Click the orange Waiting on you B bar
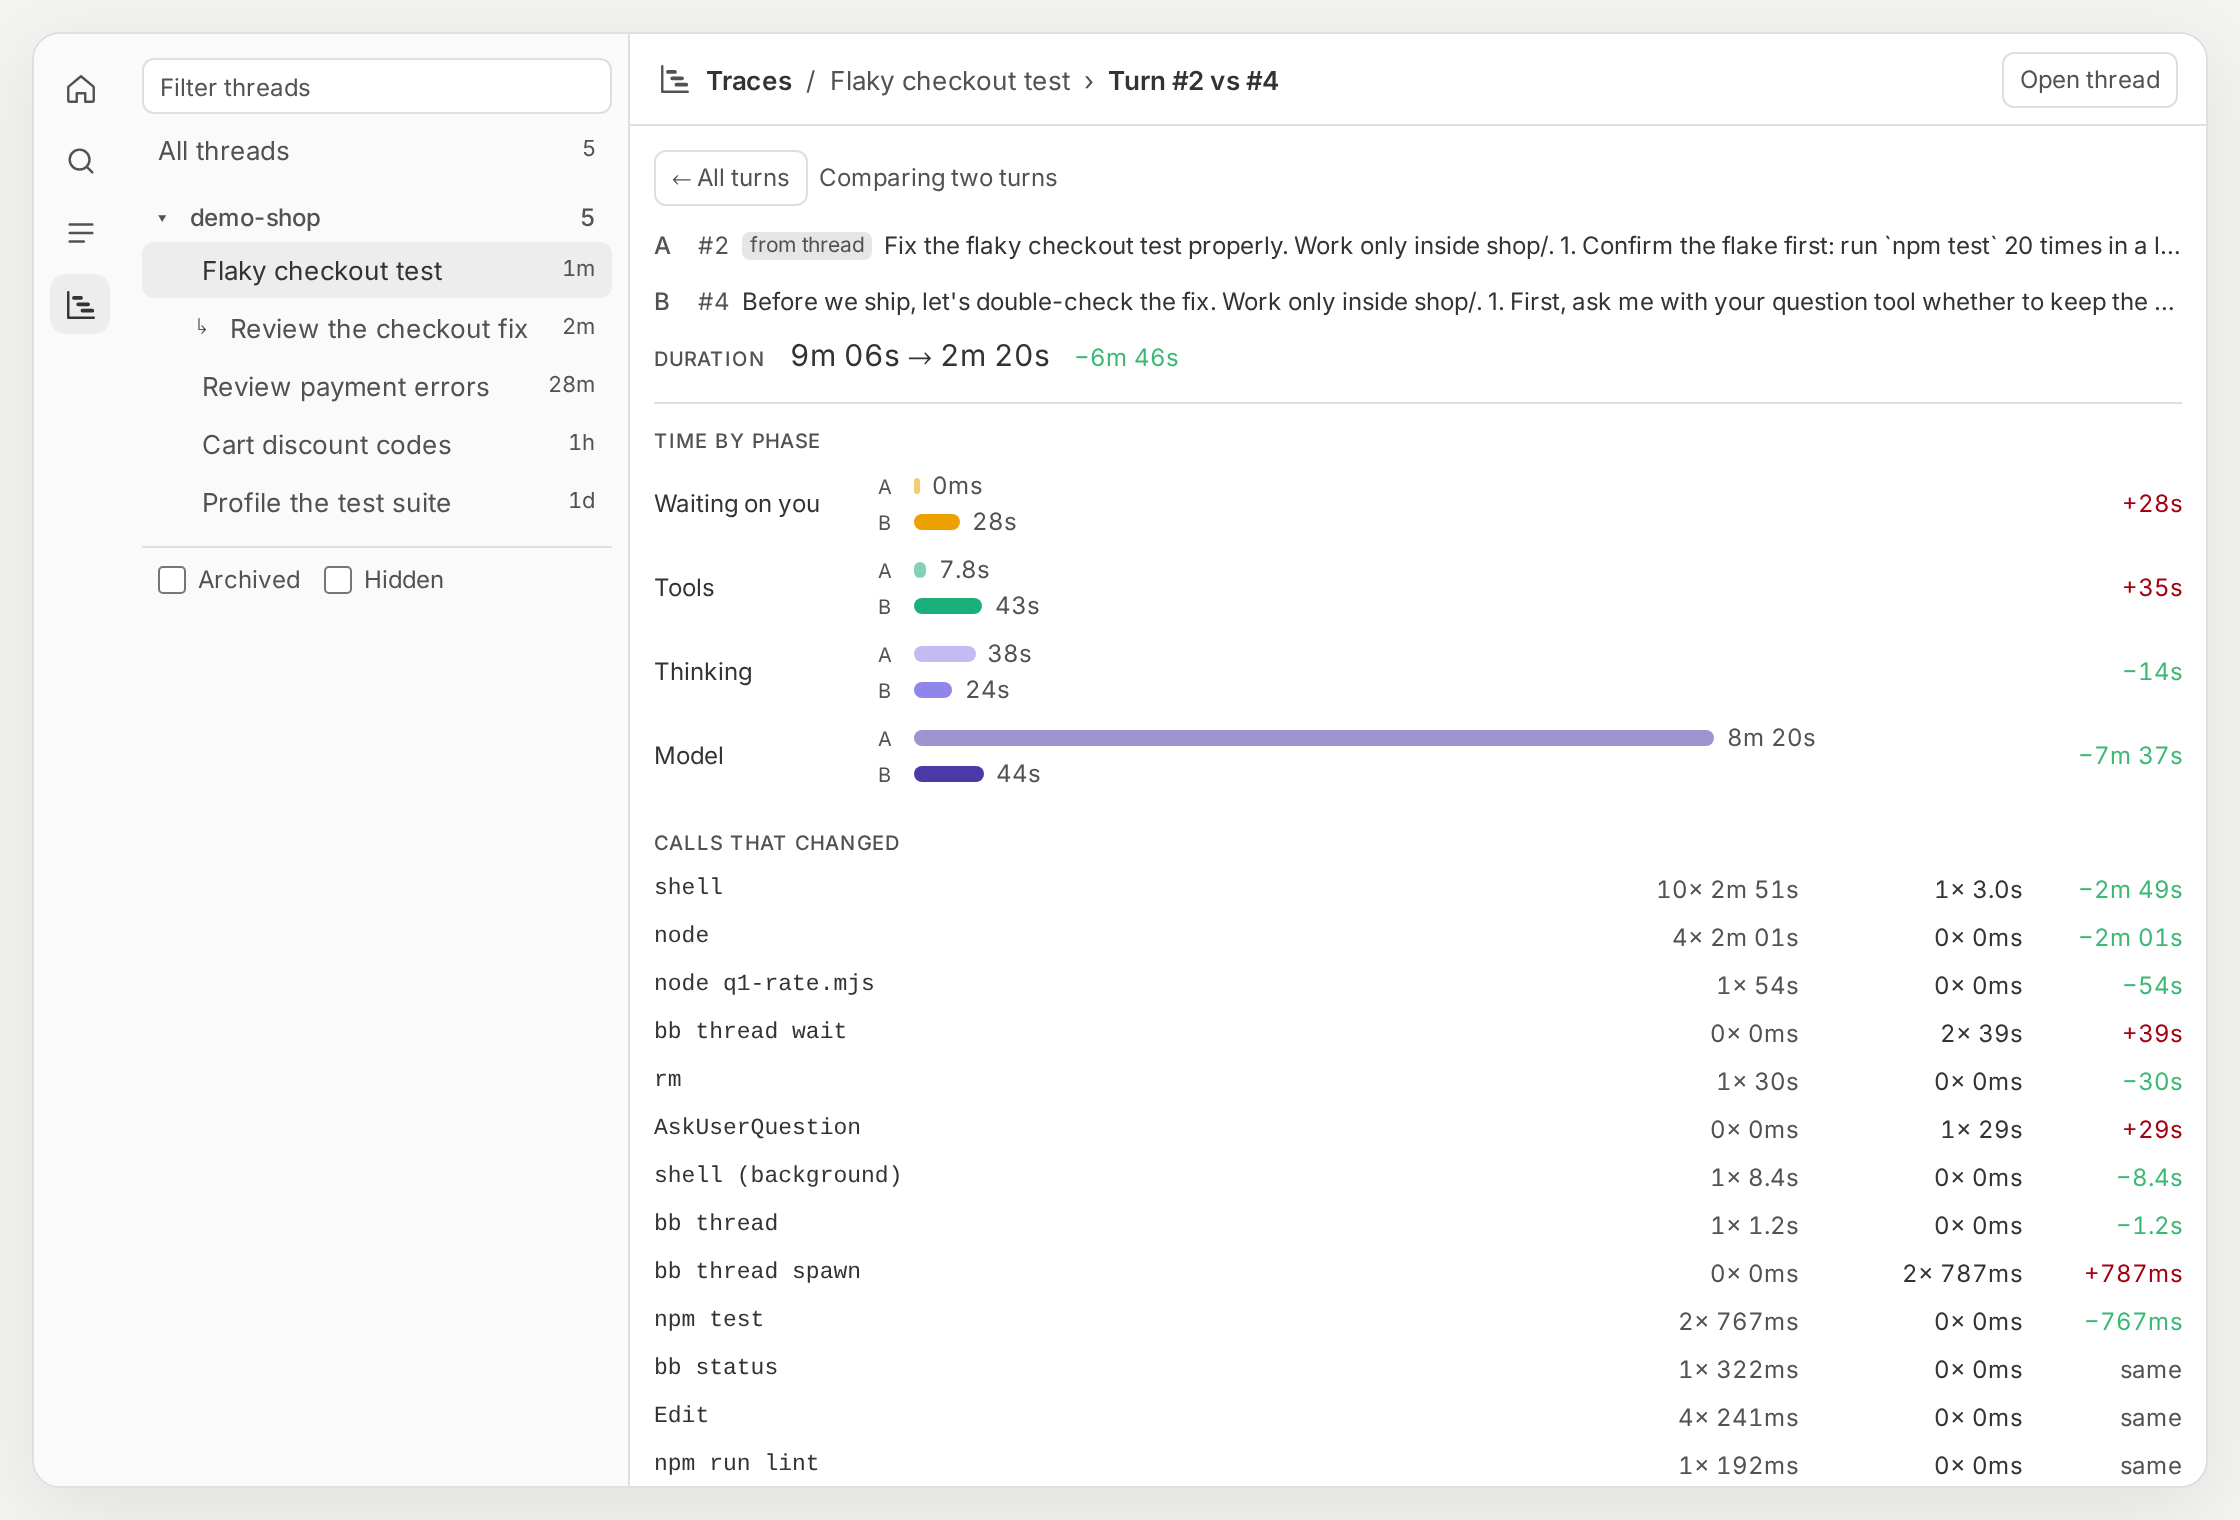 pyautogui.click(x=937, y=522)
